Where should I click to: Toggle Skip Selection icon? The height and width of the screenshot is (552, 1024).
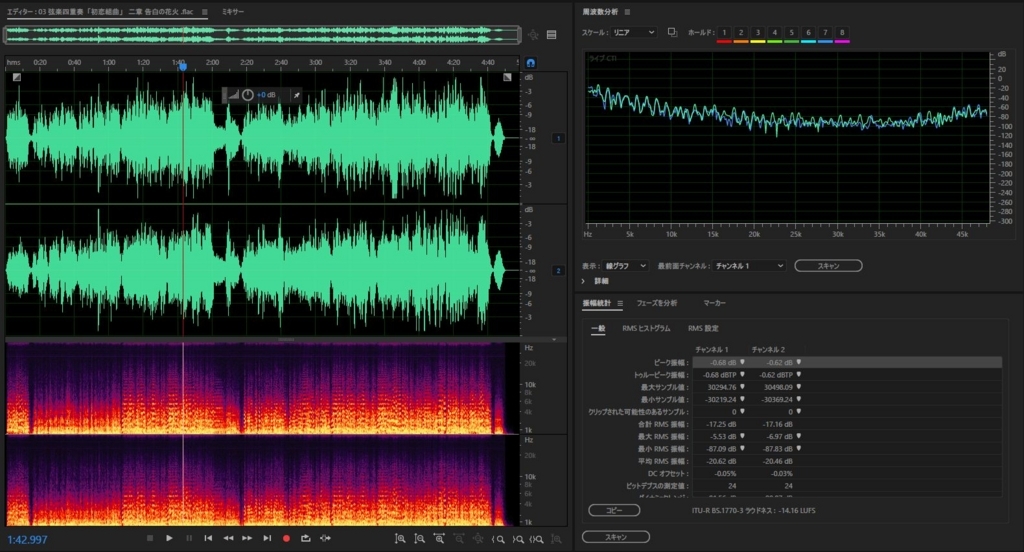(x=325, y=538)
